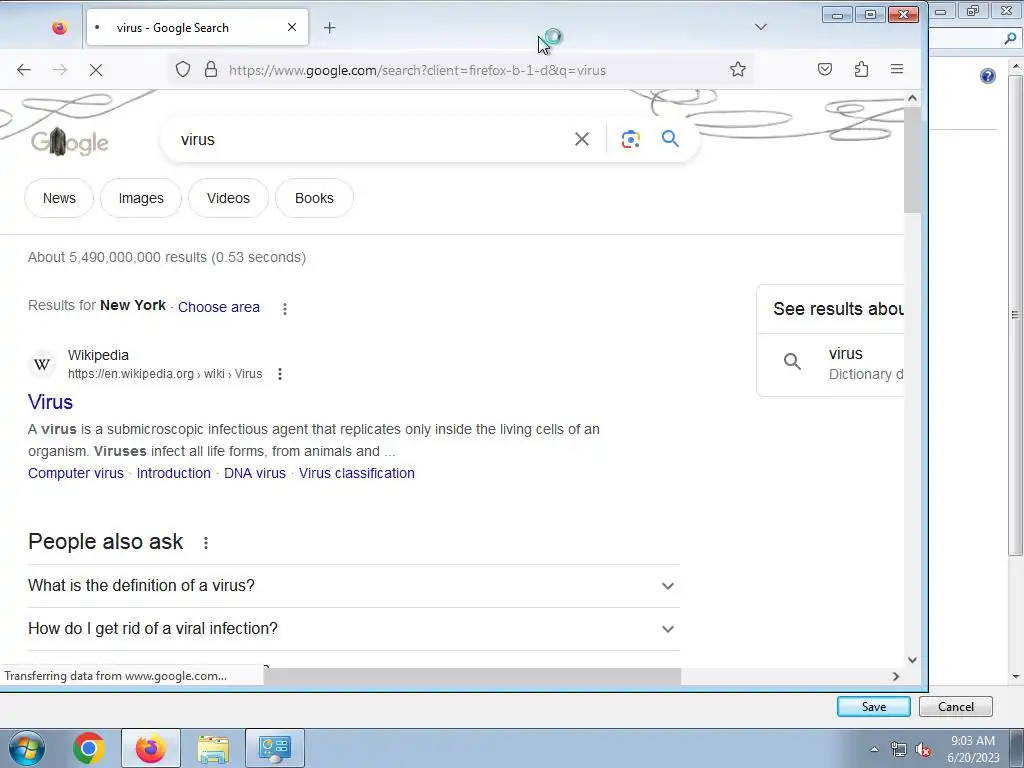Click page scrollbar down arrow
This screenshot has width=1024, height=768.
tap(912, 660)
